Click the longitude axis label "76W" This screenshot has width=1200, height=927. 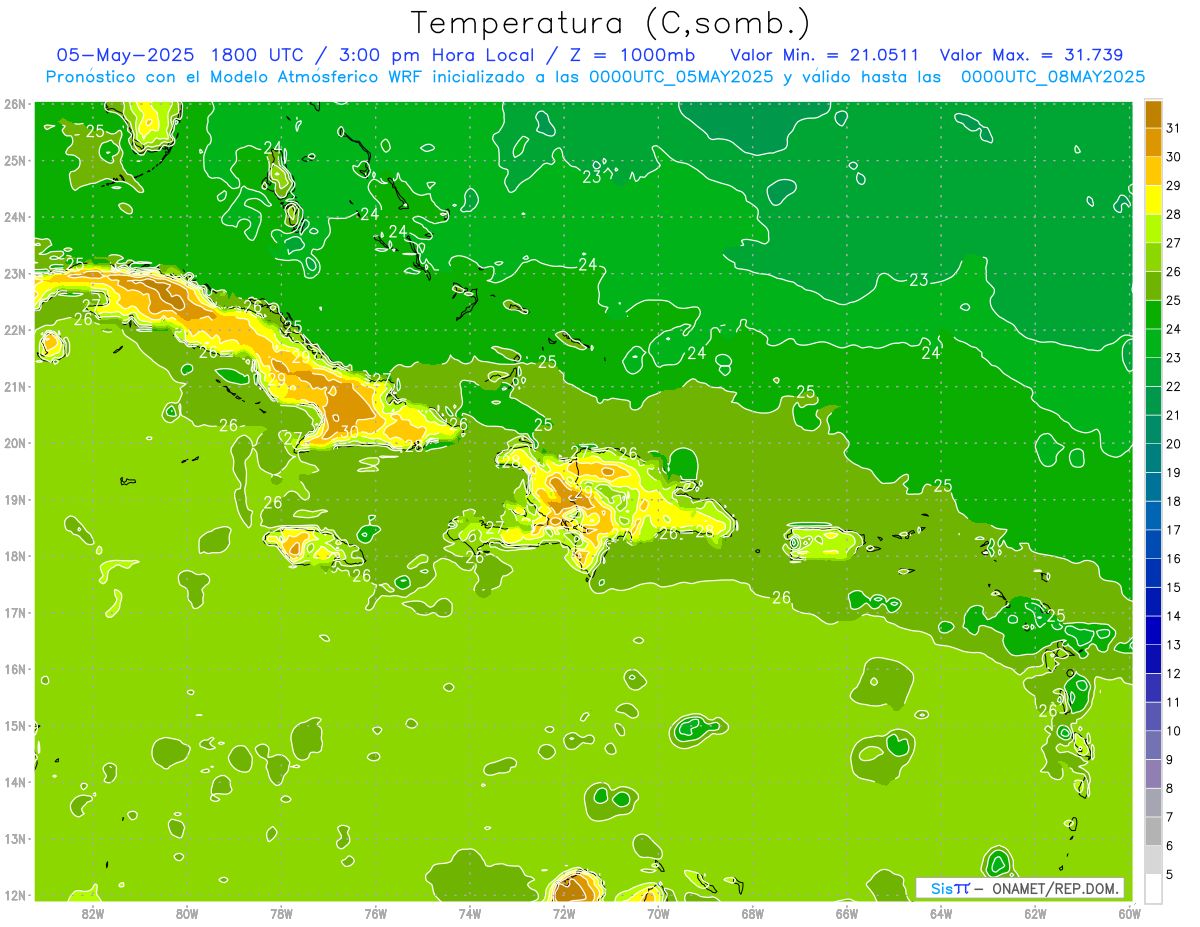coord(375,913)
